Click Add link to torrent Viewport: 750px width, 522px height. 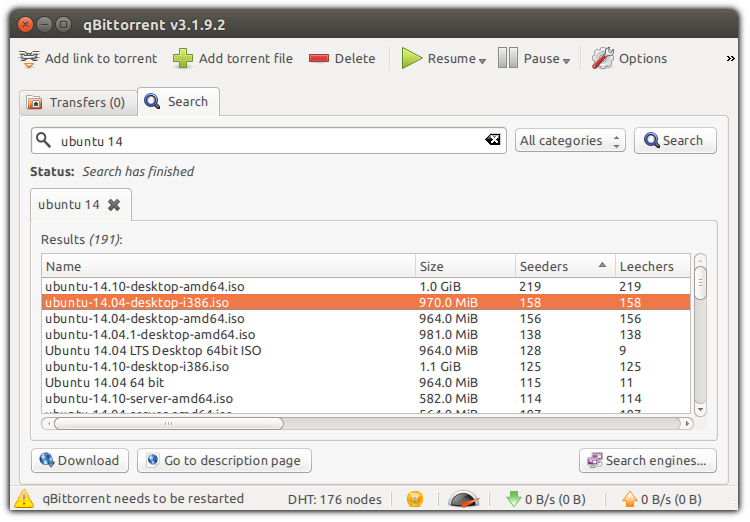(x=88, y=58)
